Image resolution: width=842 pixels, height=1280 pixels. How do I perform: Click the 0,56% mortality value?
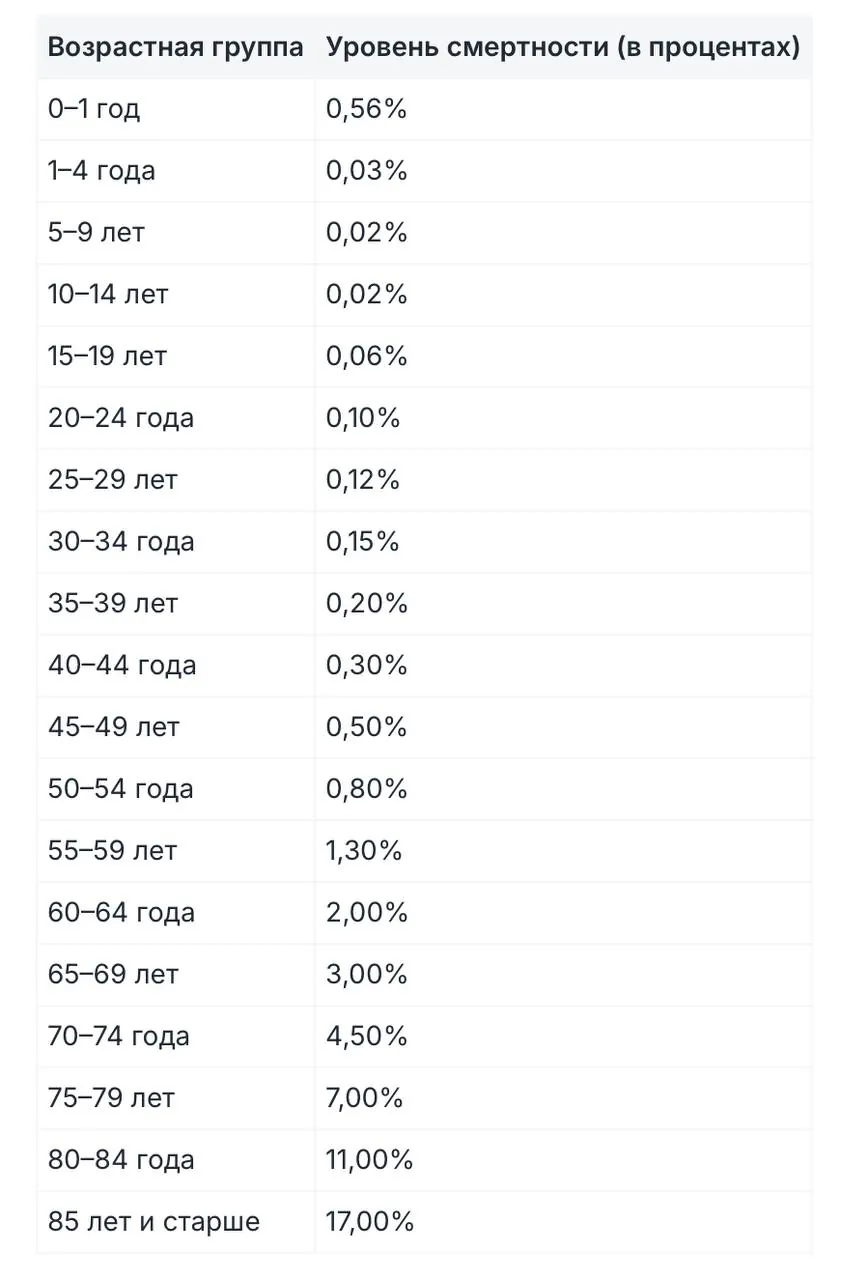click(366, 109)
